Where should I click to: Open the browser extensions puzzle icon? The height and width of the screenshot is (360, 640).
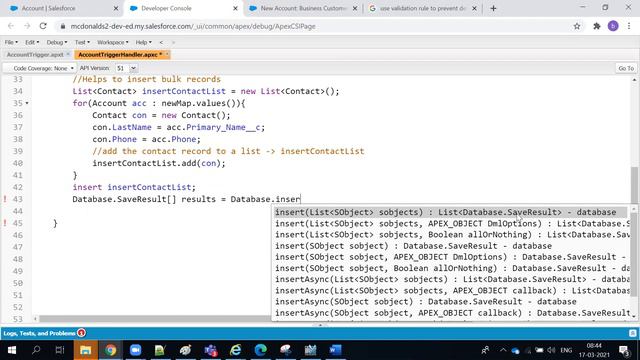point(597,26)
